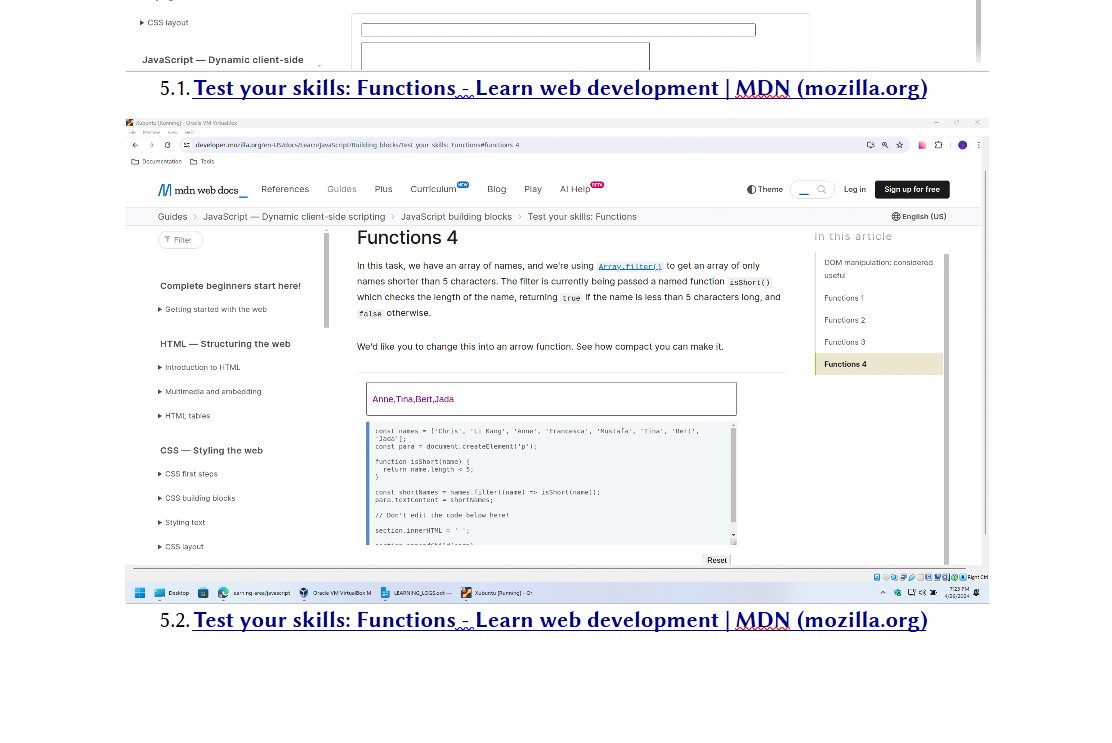Click the notification bell in system tray
Viewport: 1112px width, 743px height.
[977, 593]
